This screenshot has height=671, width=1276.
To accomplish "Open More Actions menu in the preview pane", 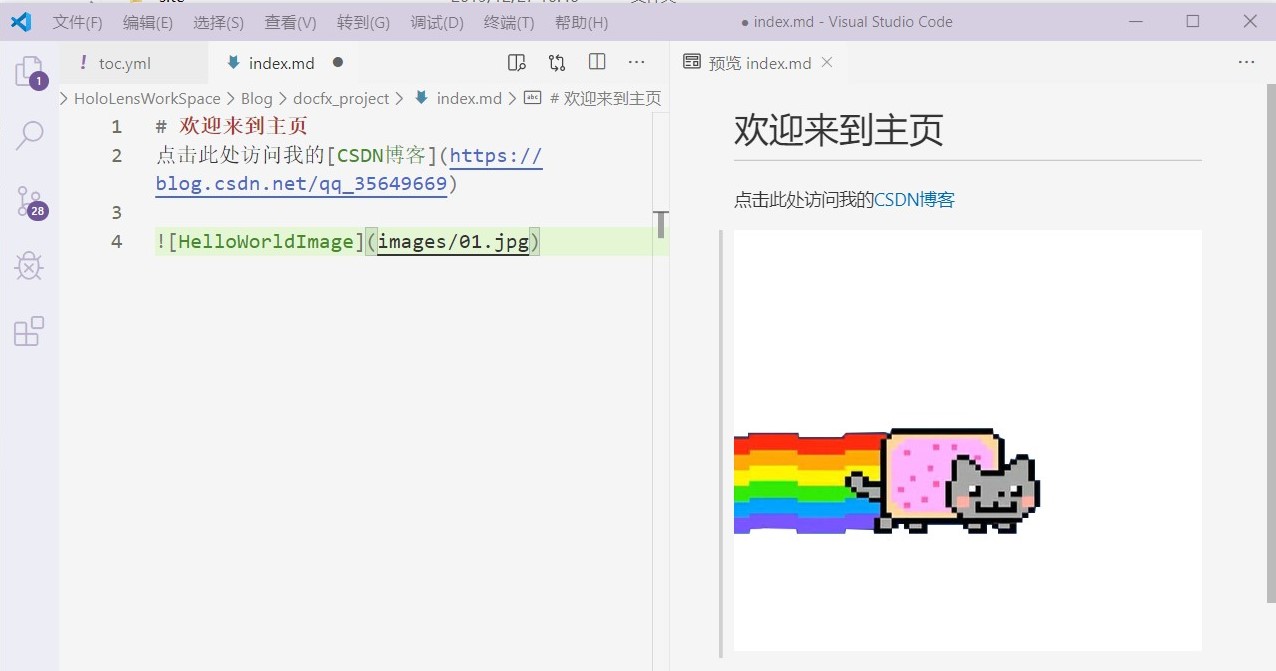I will 1246,62.
